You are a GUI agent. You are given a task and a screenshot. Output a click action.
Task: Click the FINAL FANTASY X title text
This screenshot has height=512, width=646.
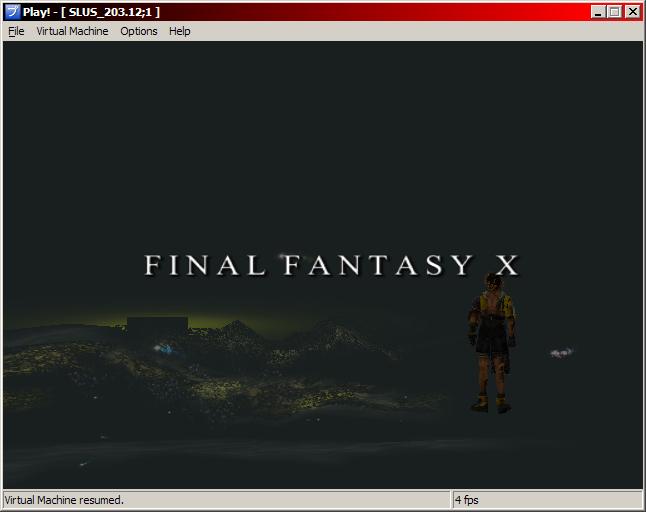(332, 265)
